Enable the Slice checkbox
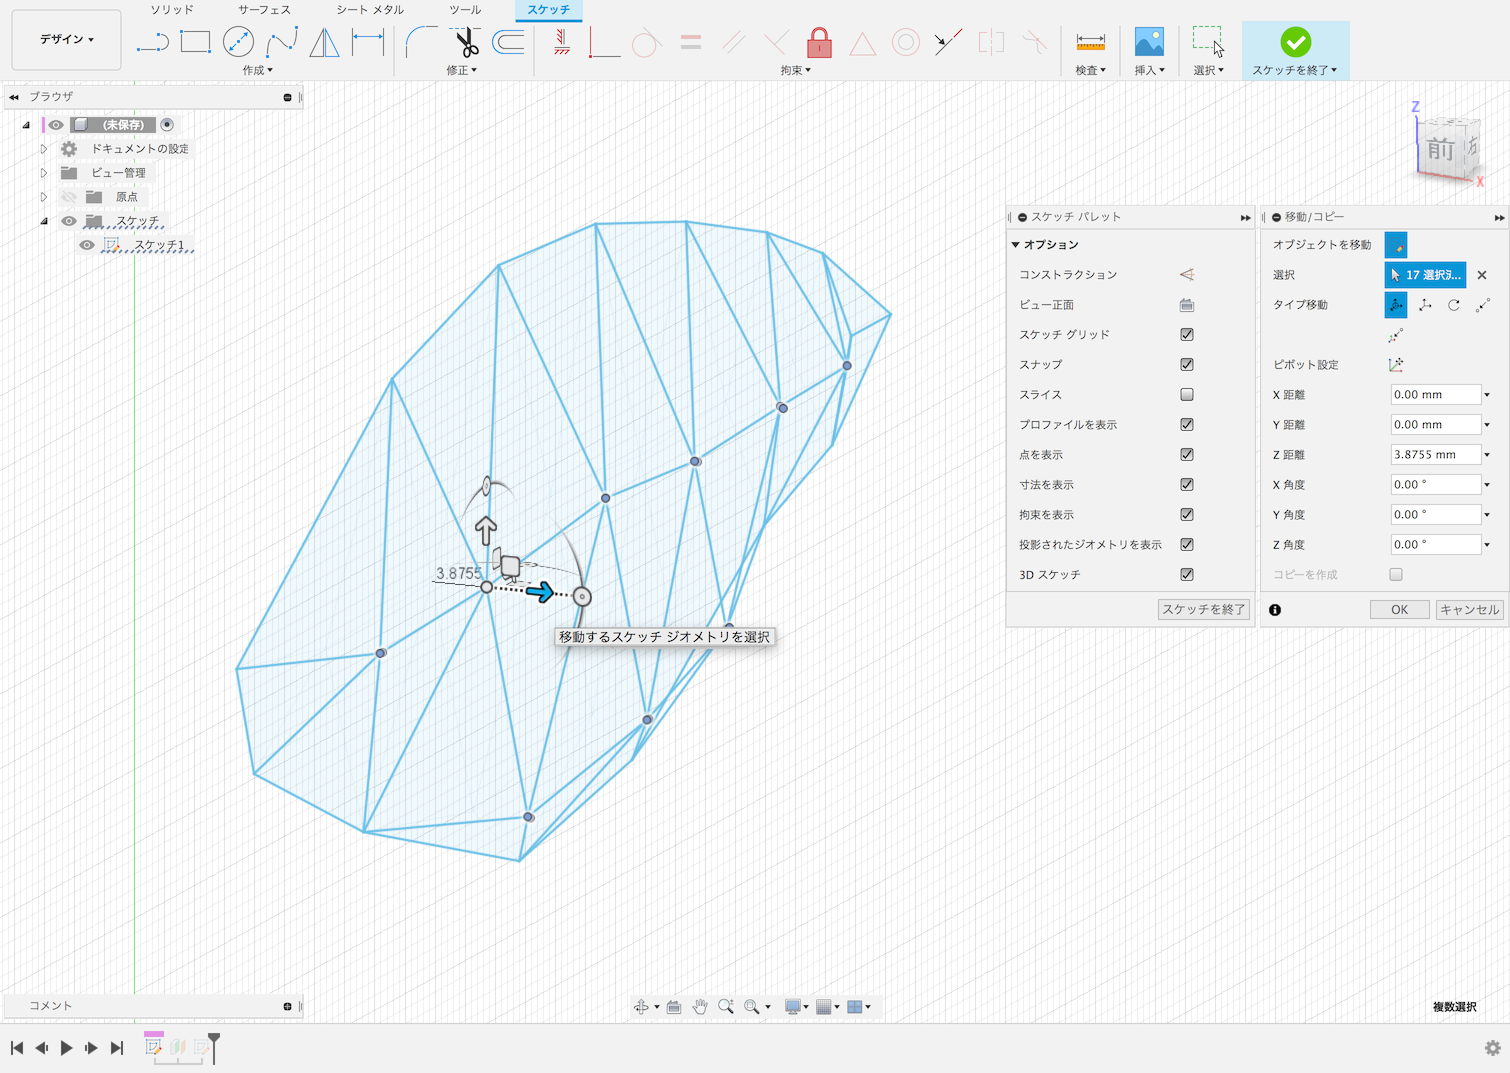Screen dimensions: 1510x1073 [1187, 395]
